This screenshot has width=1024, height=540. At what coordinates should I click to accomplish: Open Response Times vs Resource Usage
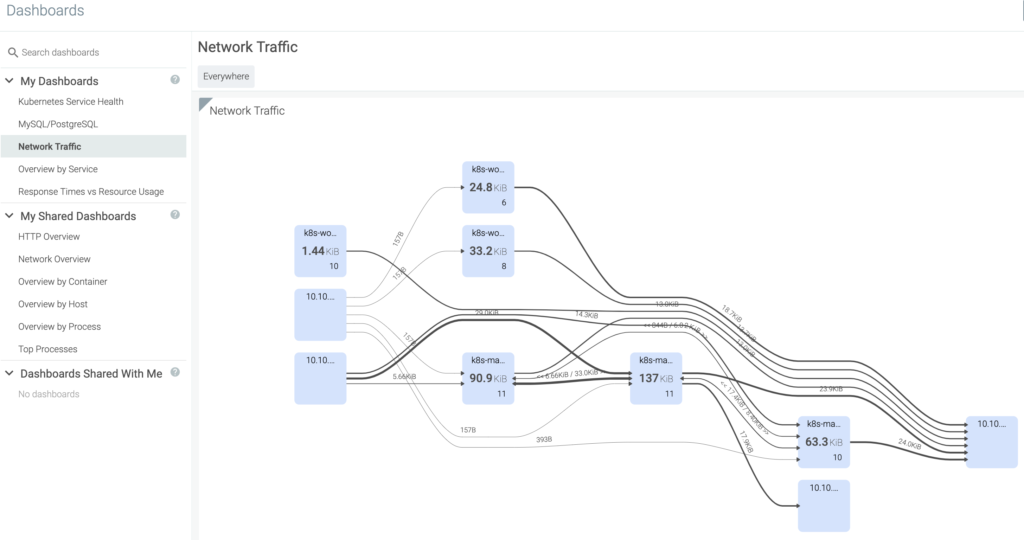(91, 191)
